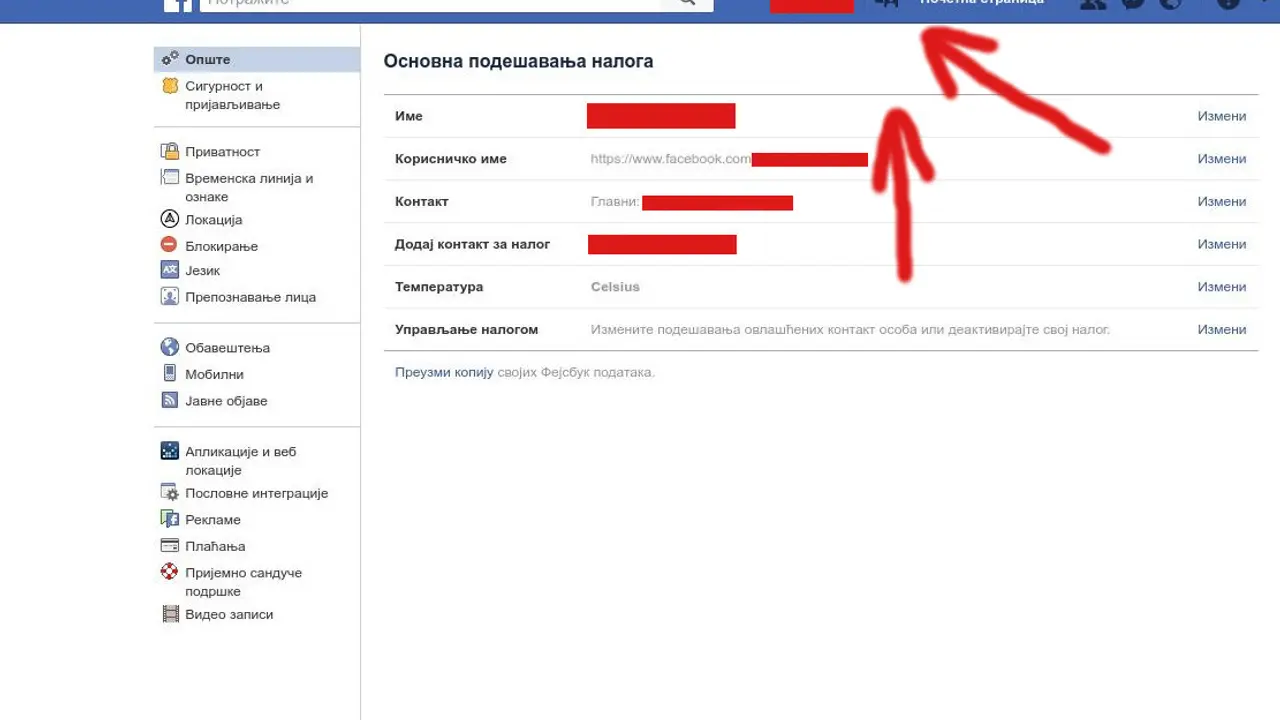This screenshot has width=1280, height=720.
Task: Click the Пријемно сандуче подршке lifebuoy icon
Action: pyautogui.click(x=169, y=572)
